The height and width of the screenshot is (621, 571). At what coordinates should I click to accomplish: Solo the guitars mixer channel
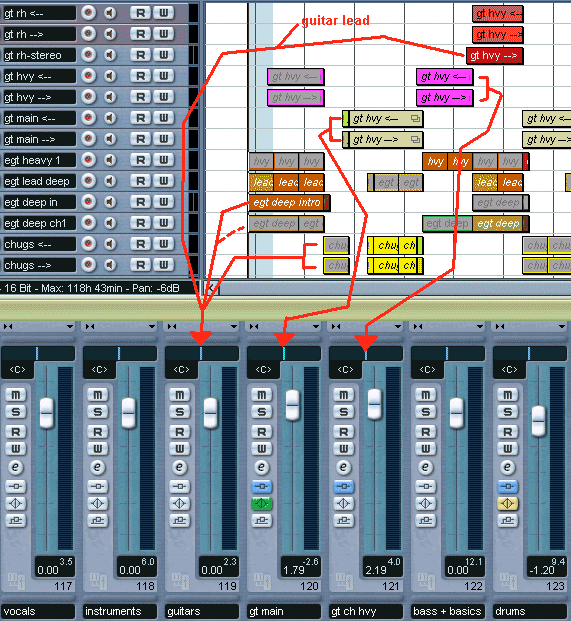[179, 412]
